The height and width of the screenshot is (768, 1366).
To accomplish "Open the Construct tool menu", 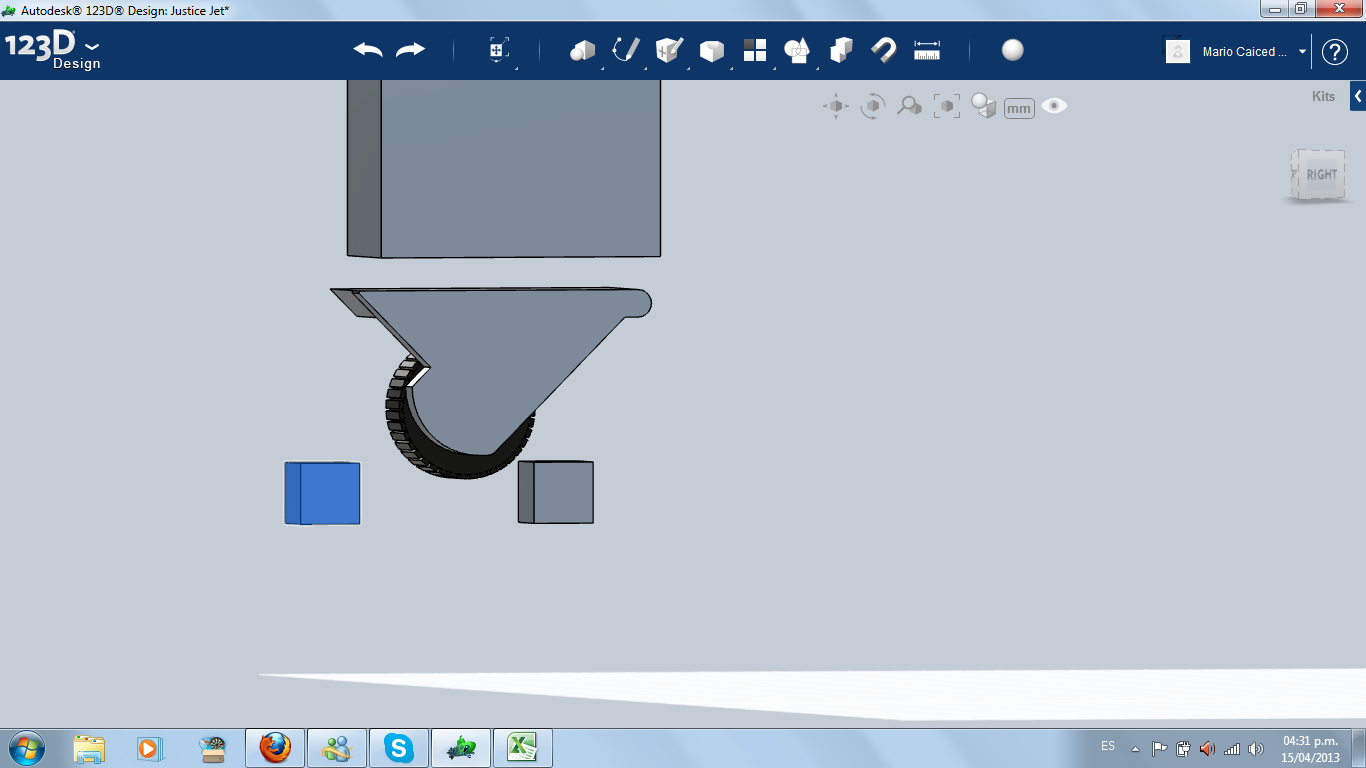I will 669,50.
